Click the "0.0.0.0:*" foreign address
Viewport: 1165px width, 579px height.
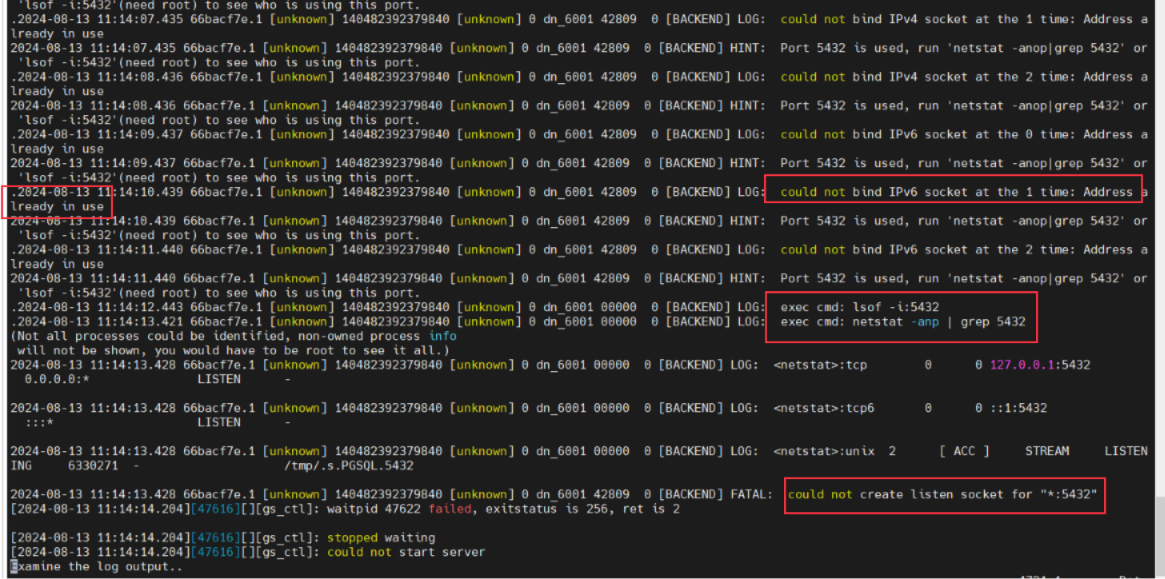click(56, 379)
